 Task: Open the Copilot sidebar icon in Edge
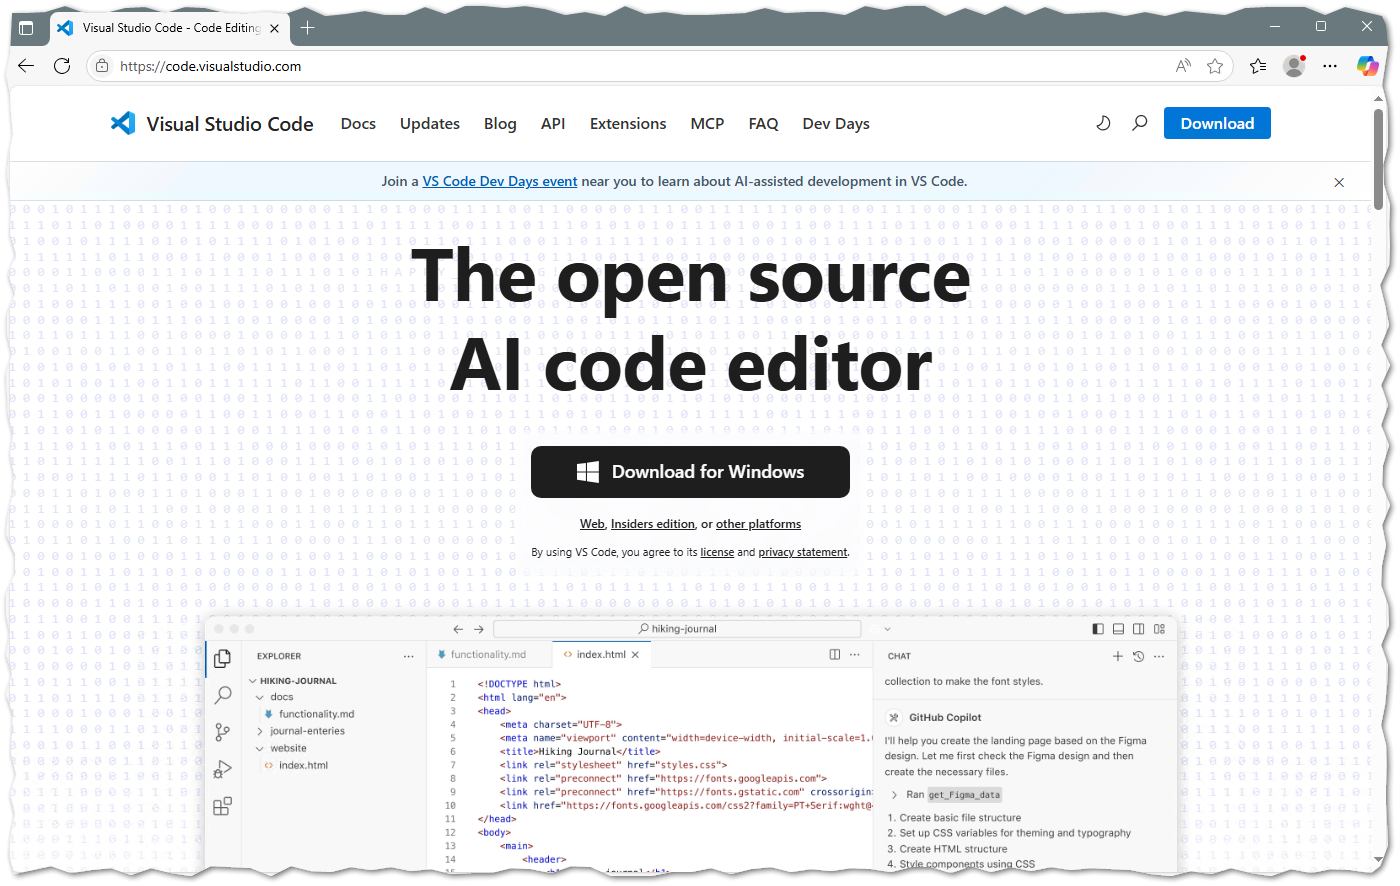1367,66
